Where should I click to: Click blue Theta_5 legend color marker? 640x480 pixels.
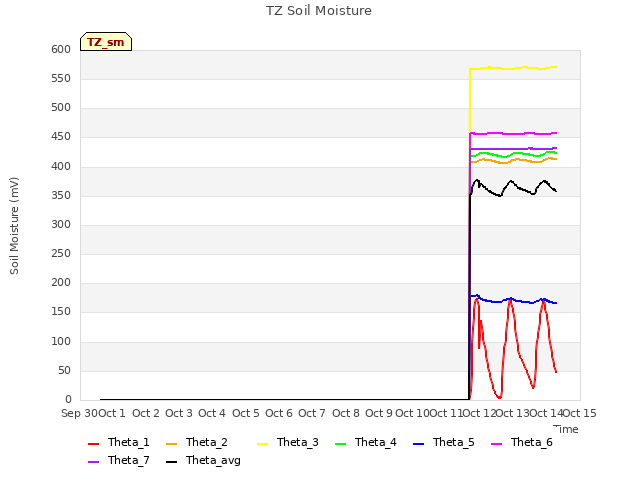coord(418,444)
